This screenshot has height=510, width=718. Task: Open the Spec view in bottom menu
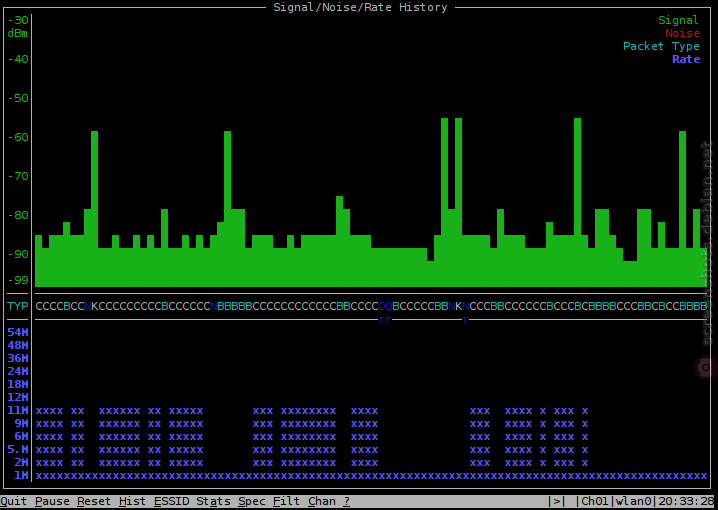[x=252, y=501]
